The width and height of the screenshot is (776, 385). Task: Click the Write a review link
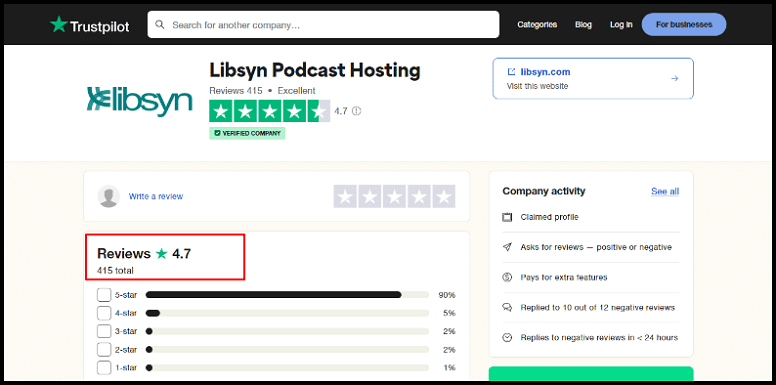[156, 196]
